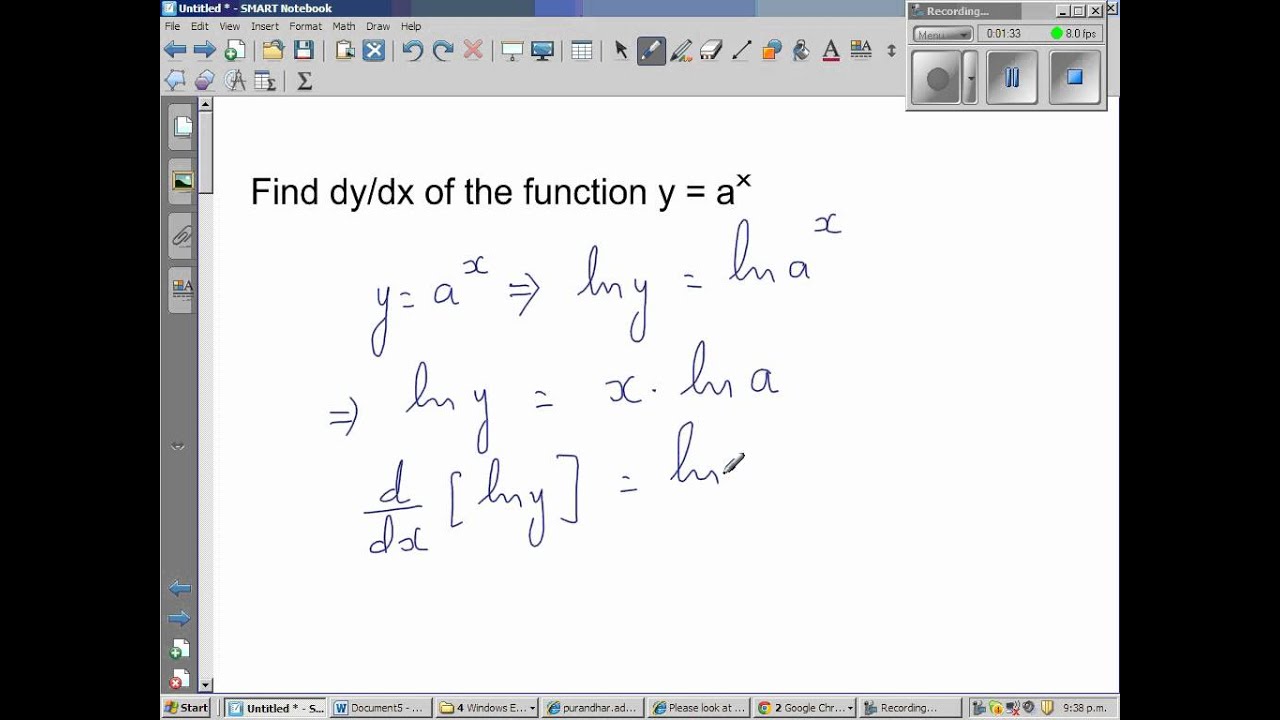Open Properties side tab
This screenshot has width=1280, height=720.
[182, 290]
